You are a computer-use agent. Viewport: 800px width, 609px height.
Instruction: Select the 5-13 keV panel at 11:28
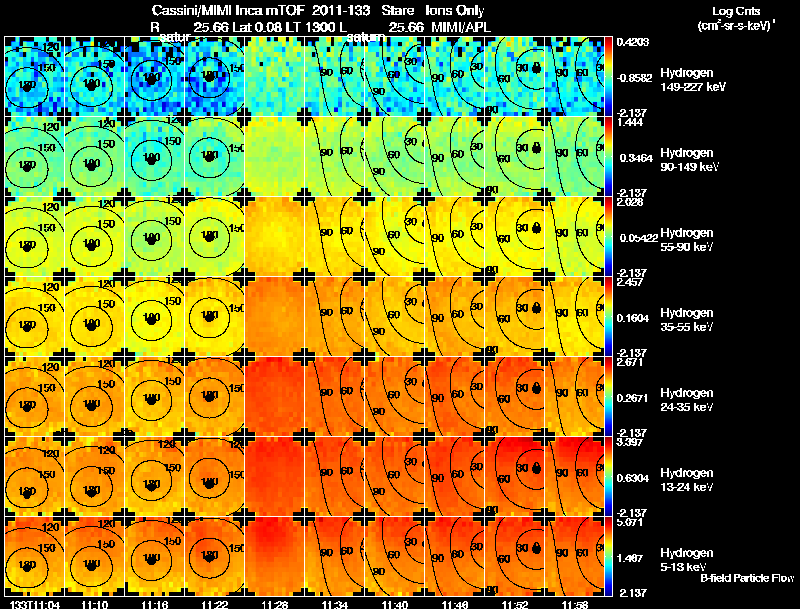(274, 556)
